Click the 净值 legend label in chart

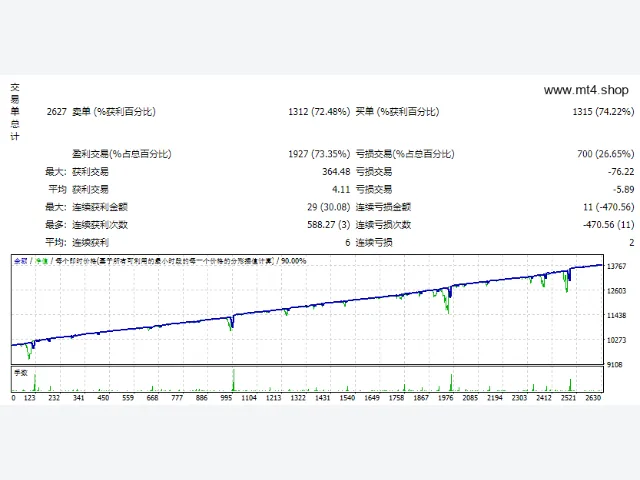coord(42,261)
